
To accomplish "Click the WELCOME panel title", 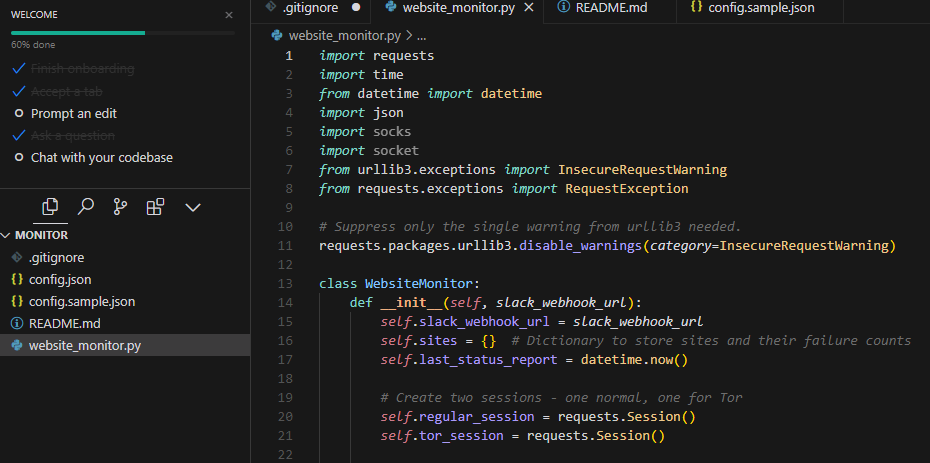I will (34, 15).
